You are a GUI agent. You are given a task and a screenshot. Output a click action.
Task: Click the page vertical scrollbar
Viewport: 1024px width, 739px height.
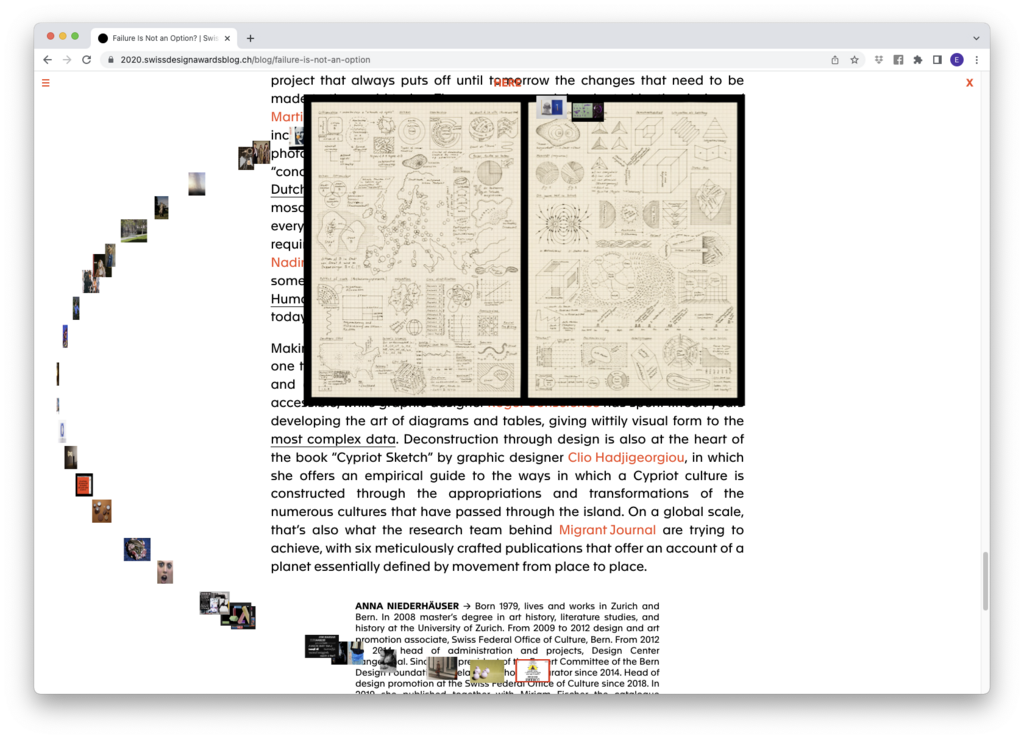click(x=984, y=580)
